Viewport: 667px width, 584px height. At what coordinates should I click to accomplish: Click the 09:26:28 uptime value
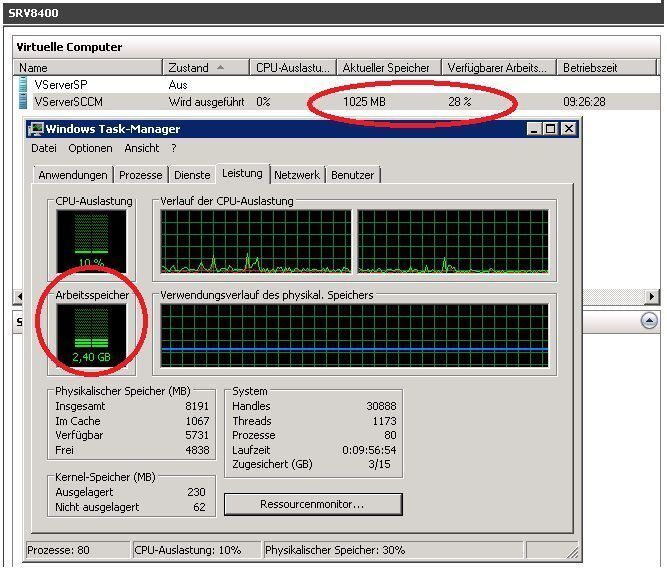[x=584, y=102]
